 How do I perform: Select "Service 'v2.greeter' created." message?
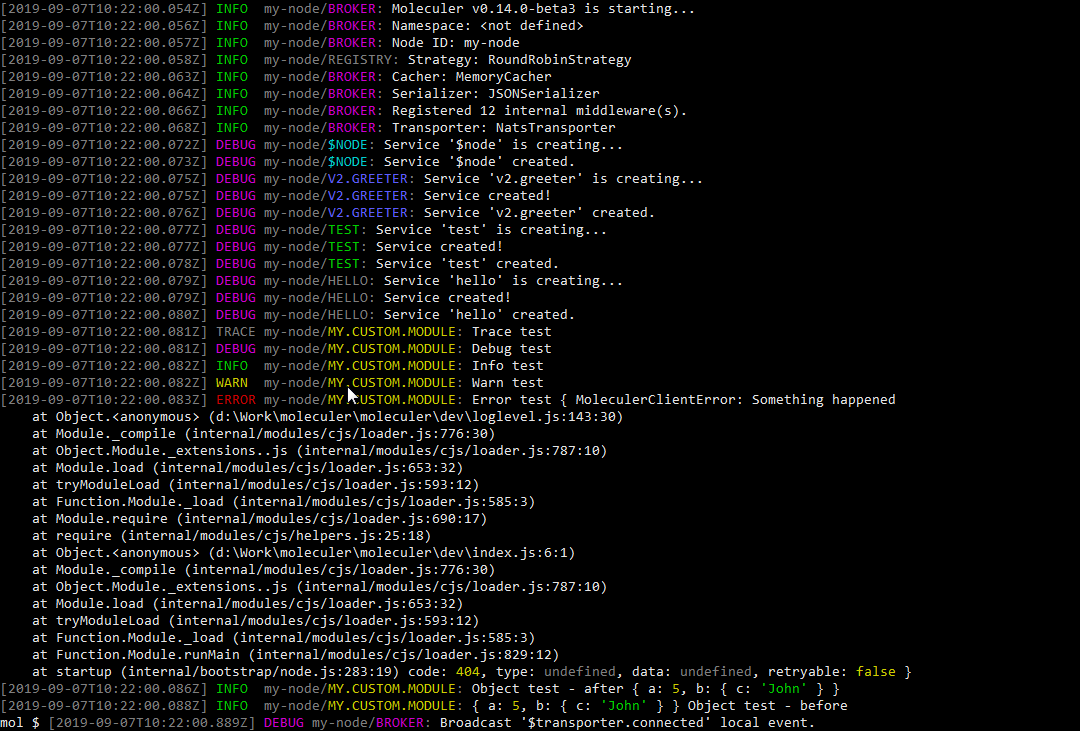[x=539, y=213]
